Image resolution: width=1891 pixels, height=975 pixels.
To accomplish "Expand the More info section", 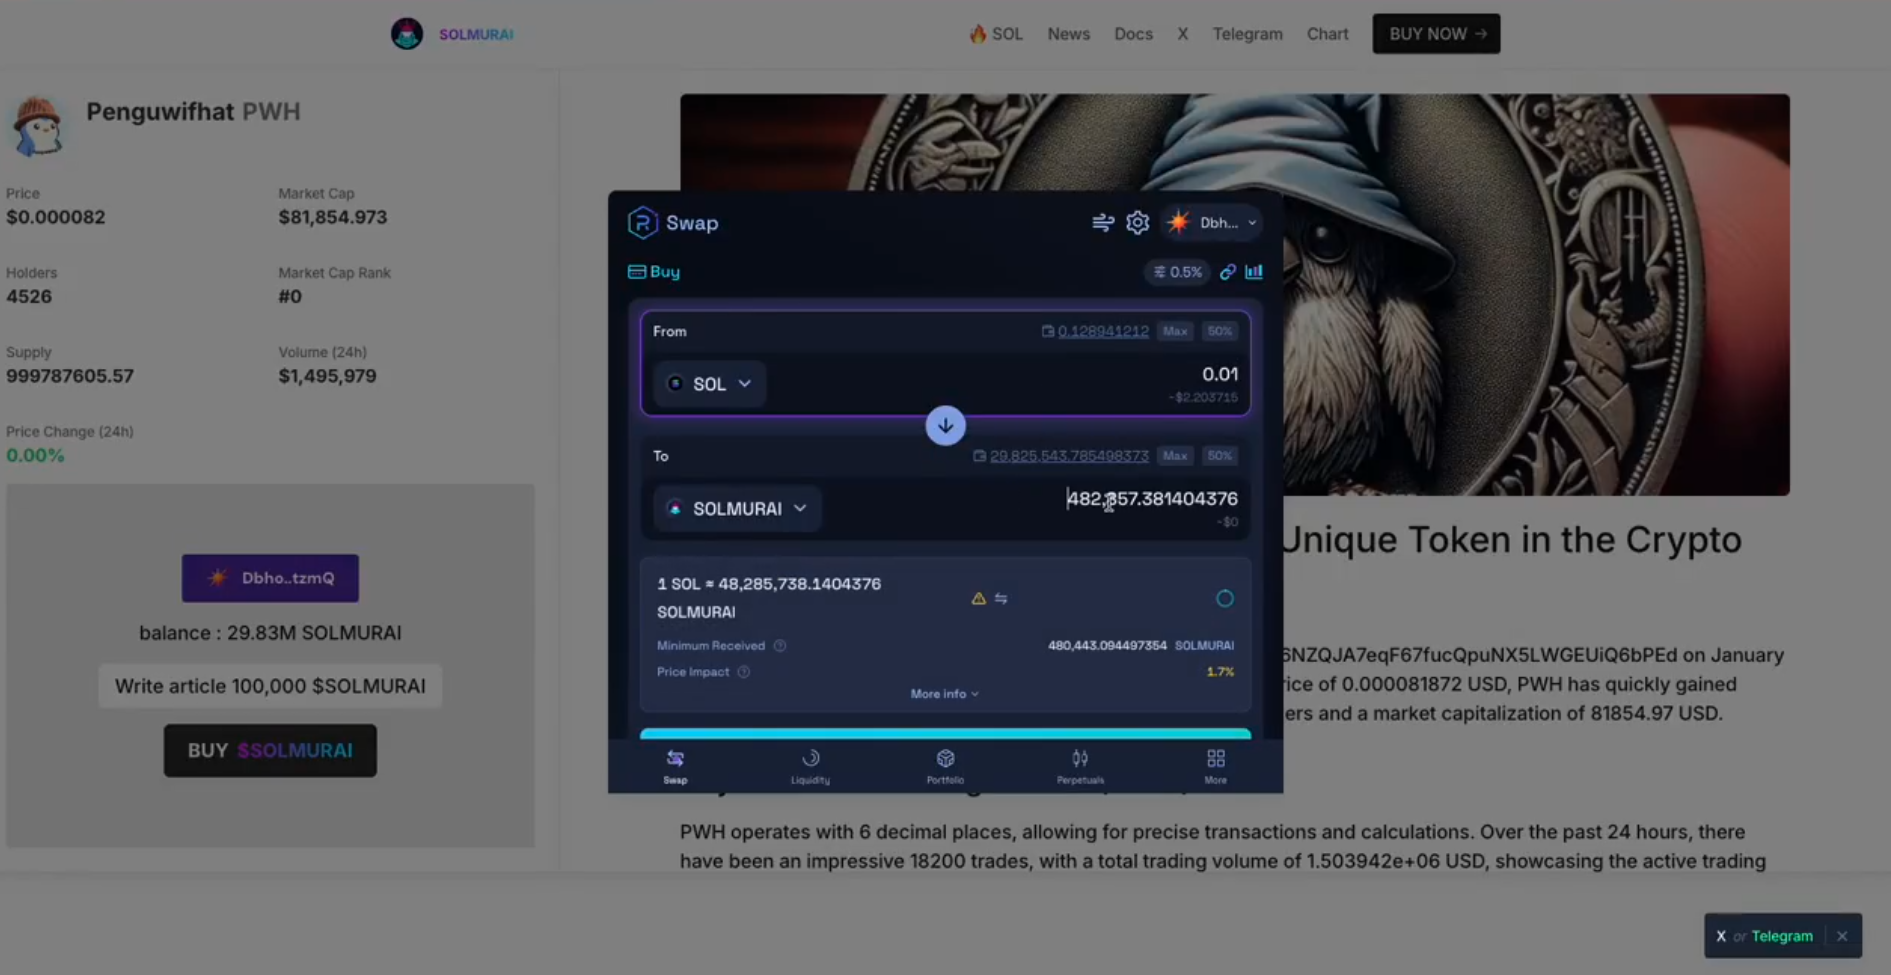I will click(944, 694).
